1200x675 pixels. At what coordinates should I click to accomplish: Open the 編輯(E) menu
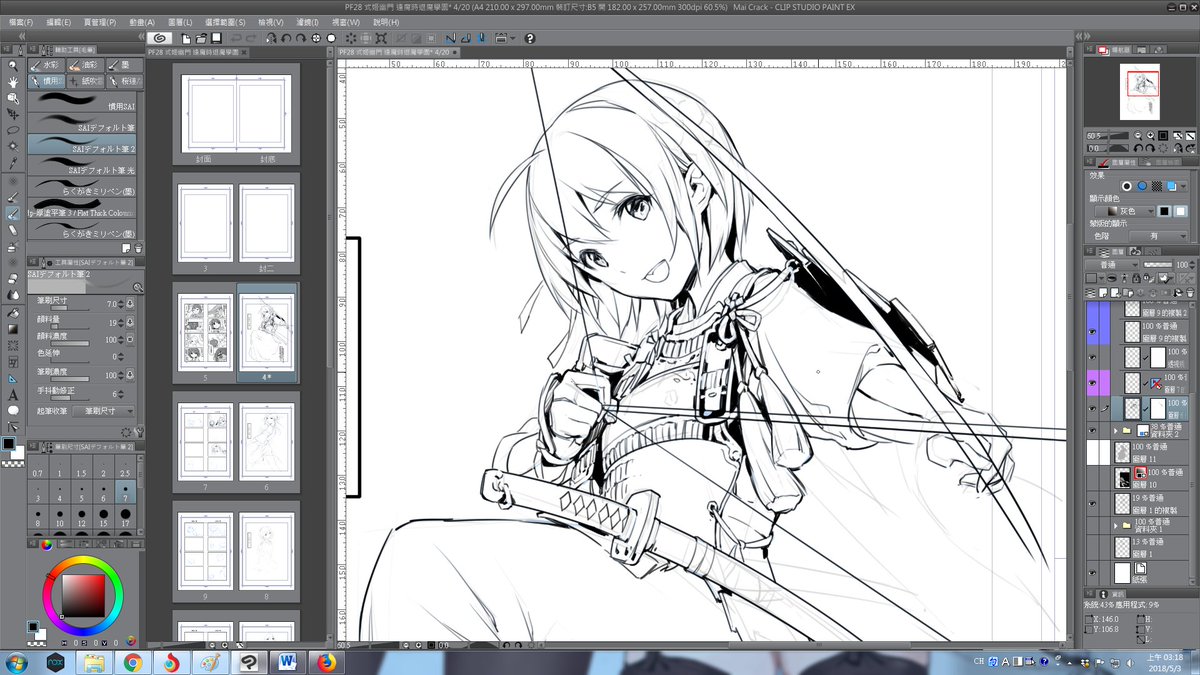pos(59,21)
